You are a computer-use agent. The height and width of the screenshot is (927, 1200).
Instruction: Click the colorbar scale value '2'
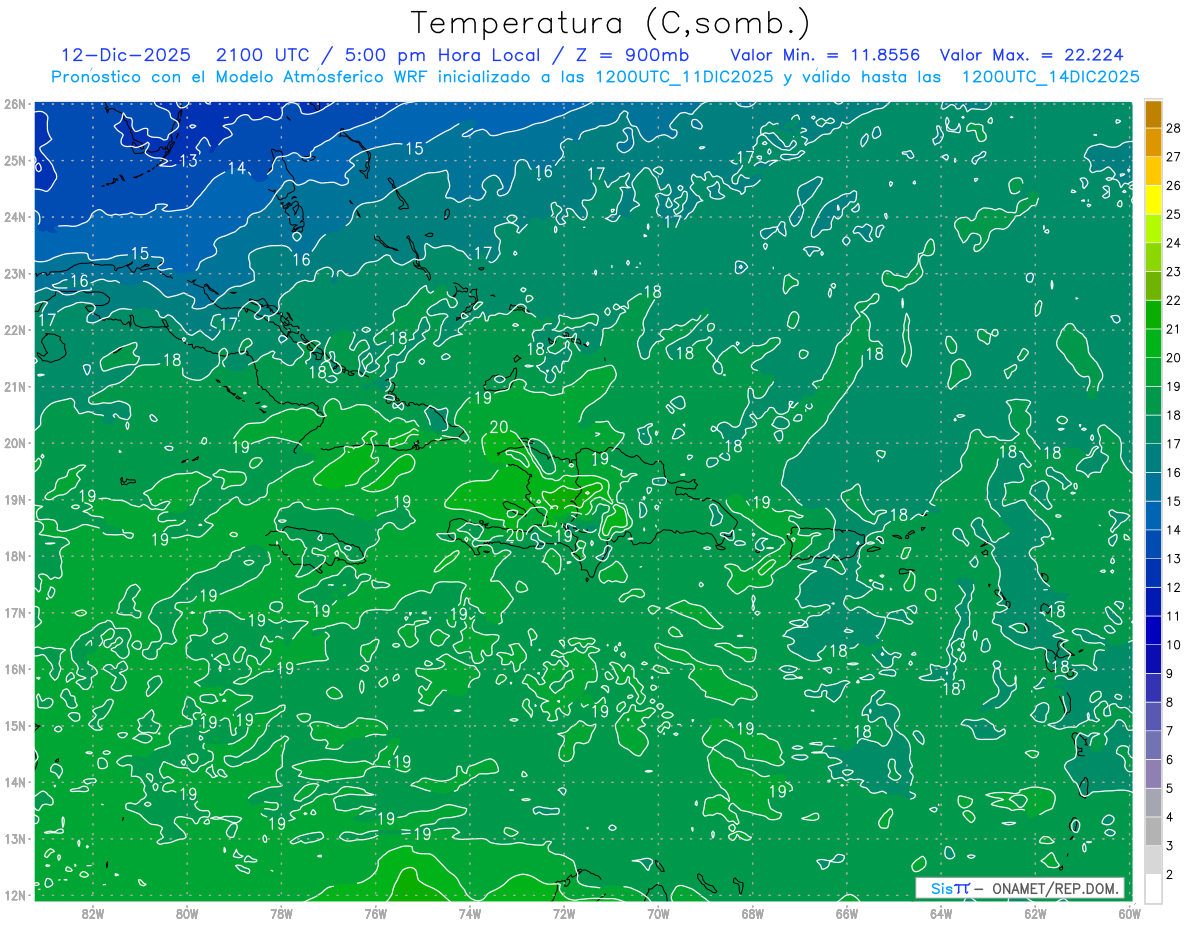(1170, 874)
